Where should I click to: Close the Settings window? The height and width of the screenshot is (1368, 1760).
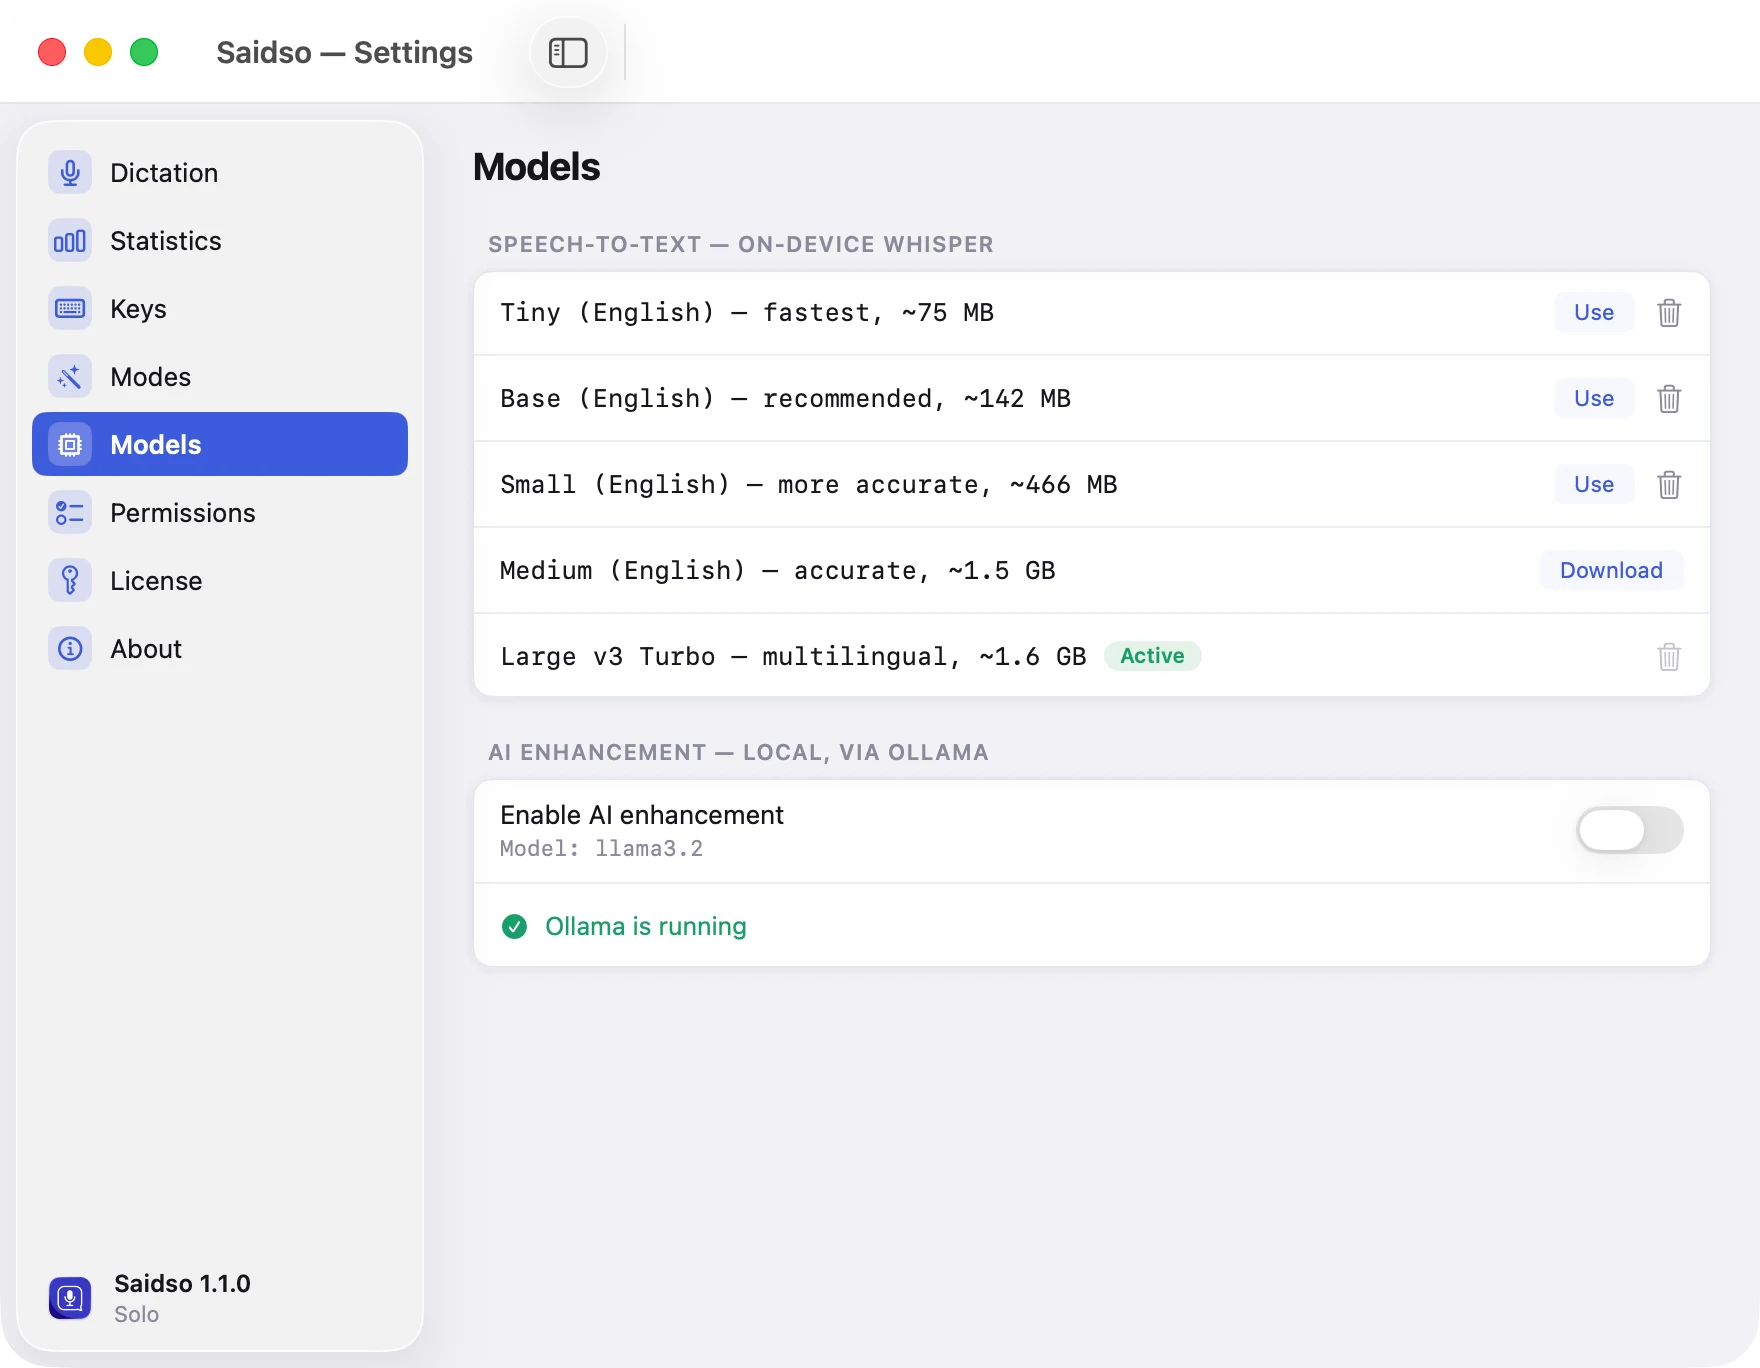click(x=52, y=52)
